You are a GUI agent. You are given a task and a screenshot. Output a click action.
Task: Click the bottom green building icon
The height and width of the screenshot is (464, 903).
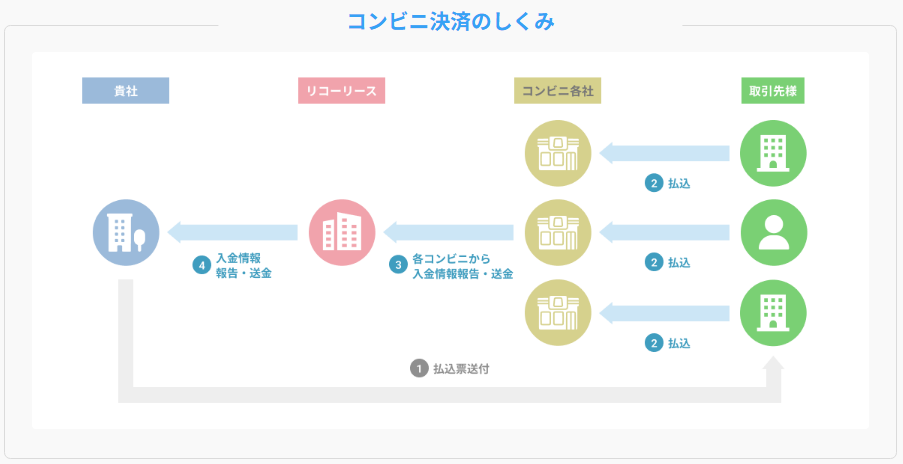(x=773, y=313)
